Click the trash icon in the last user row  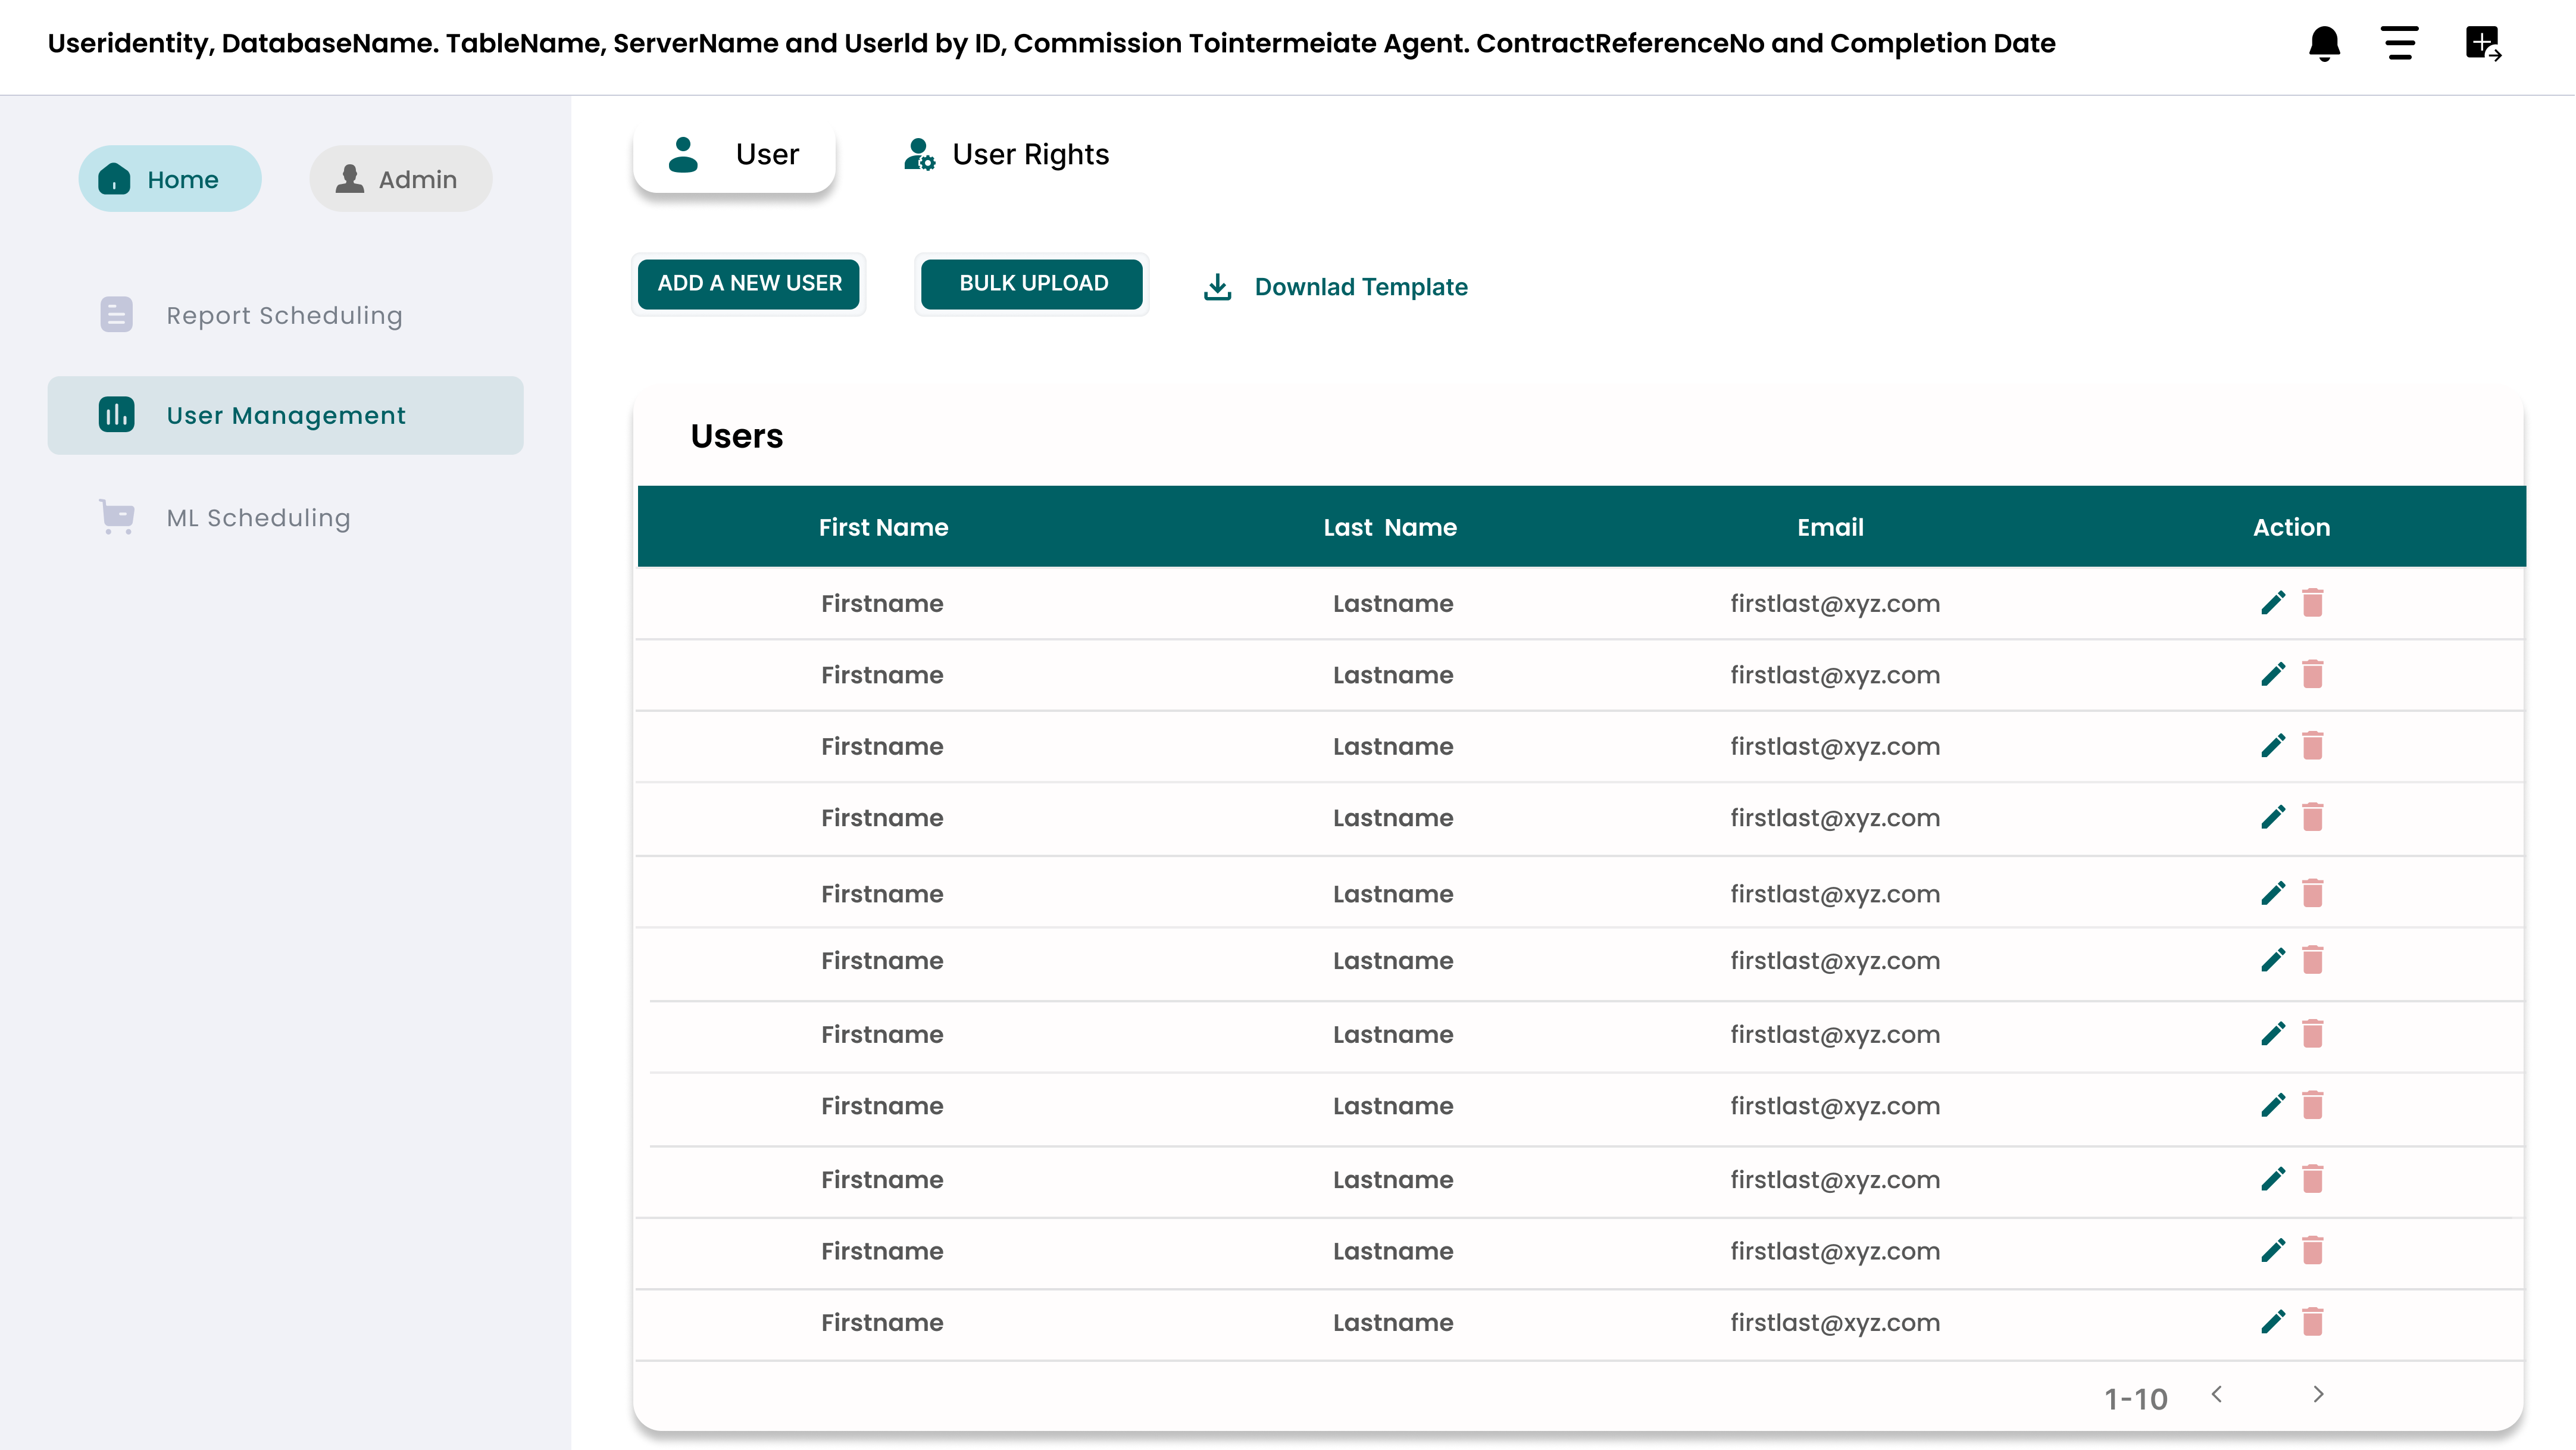coord(2312,1322)
